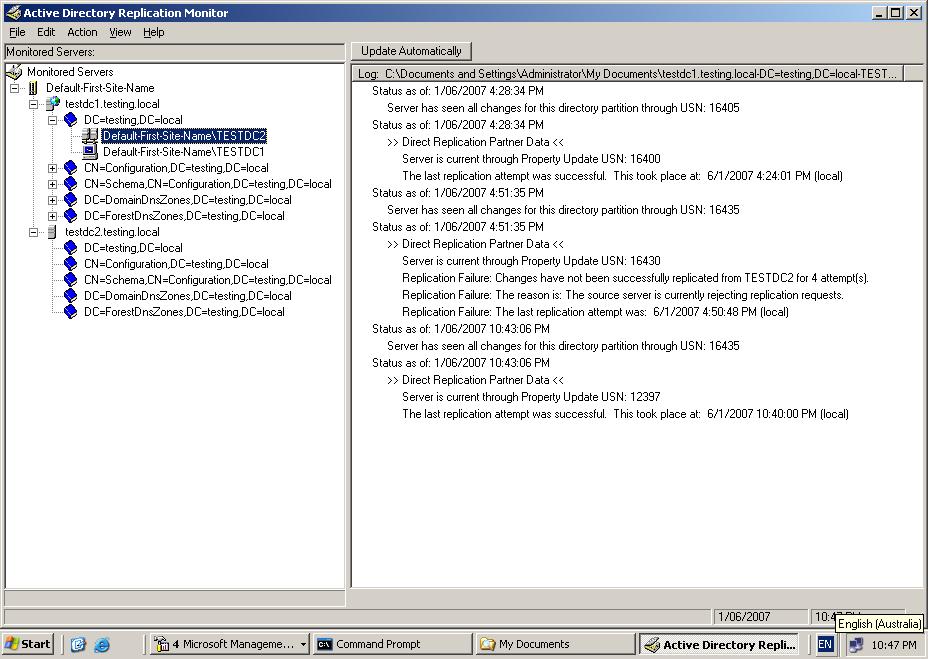This screenshot has width=928, height=659.
Task: Click the testdc1.testing.local server icon
Action: pyautogui.click(x=53, y=104)
